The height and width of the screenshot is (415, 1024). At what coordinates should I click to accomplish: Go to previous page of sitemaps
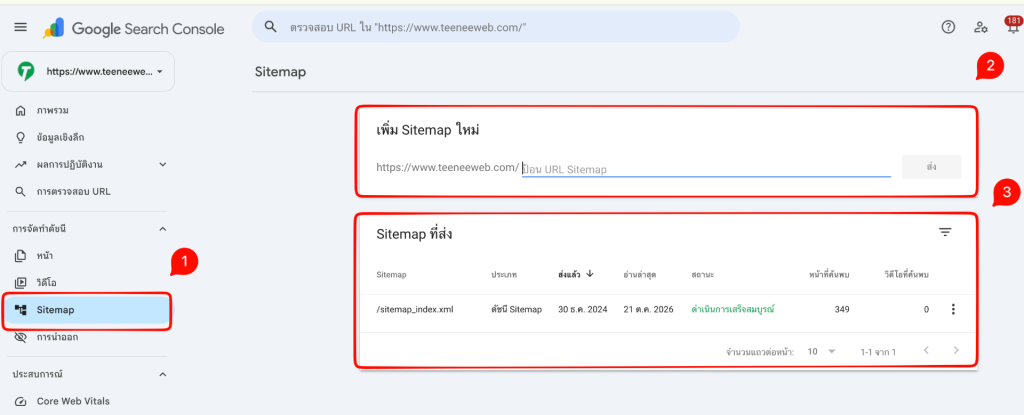927,351
